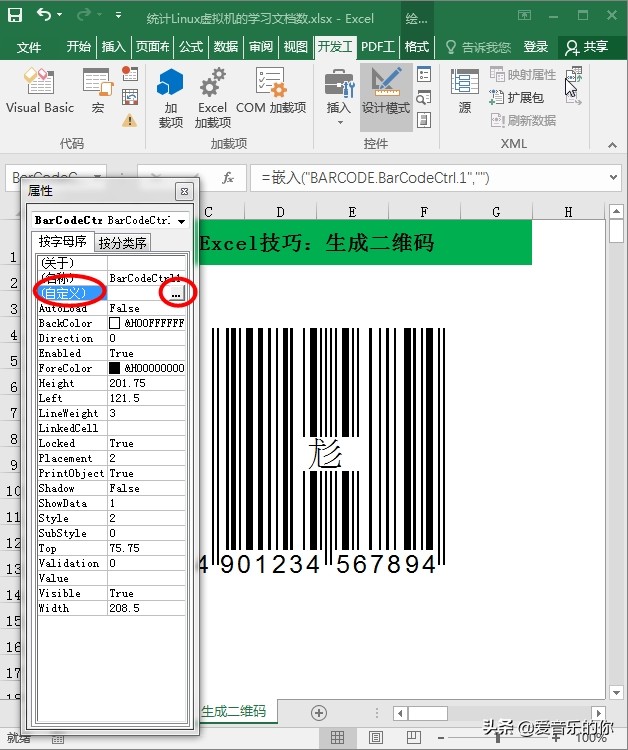The image size is (628, 750).
Task: Close the 属性 properties window
Action: pos(184,191)
